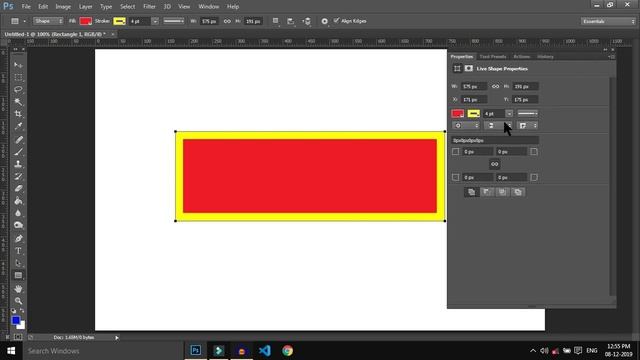640x360 pixels.
Task: Open path arrangement options in options bar
Action: [307, 21]
